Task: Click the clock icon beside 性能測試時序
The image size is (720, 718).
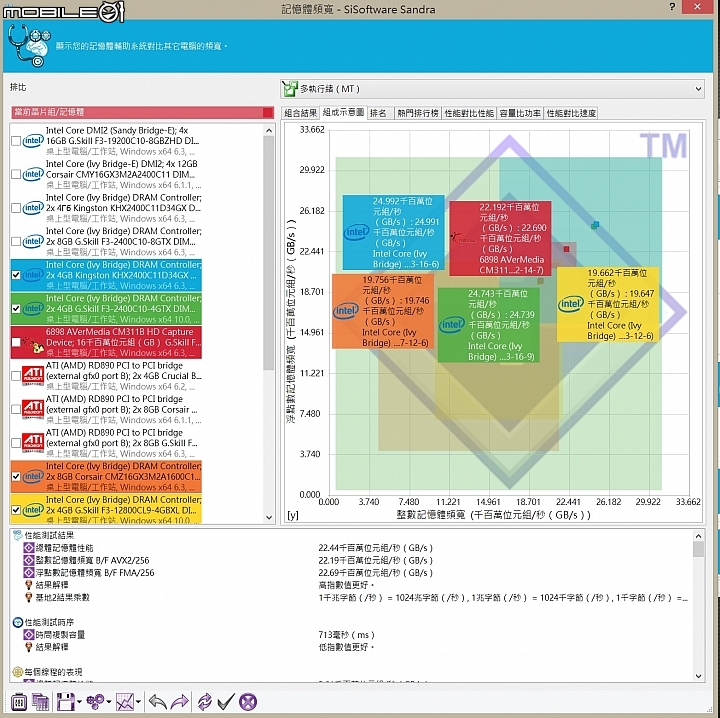Action: tap(17, 622)
